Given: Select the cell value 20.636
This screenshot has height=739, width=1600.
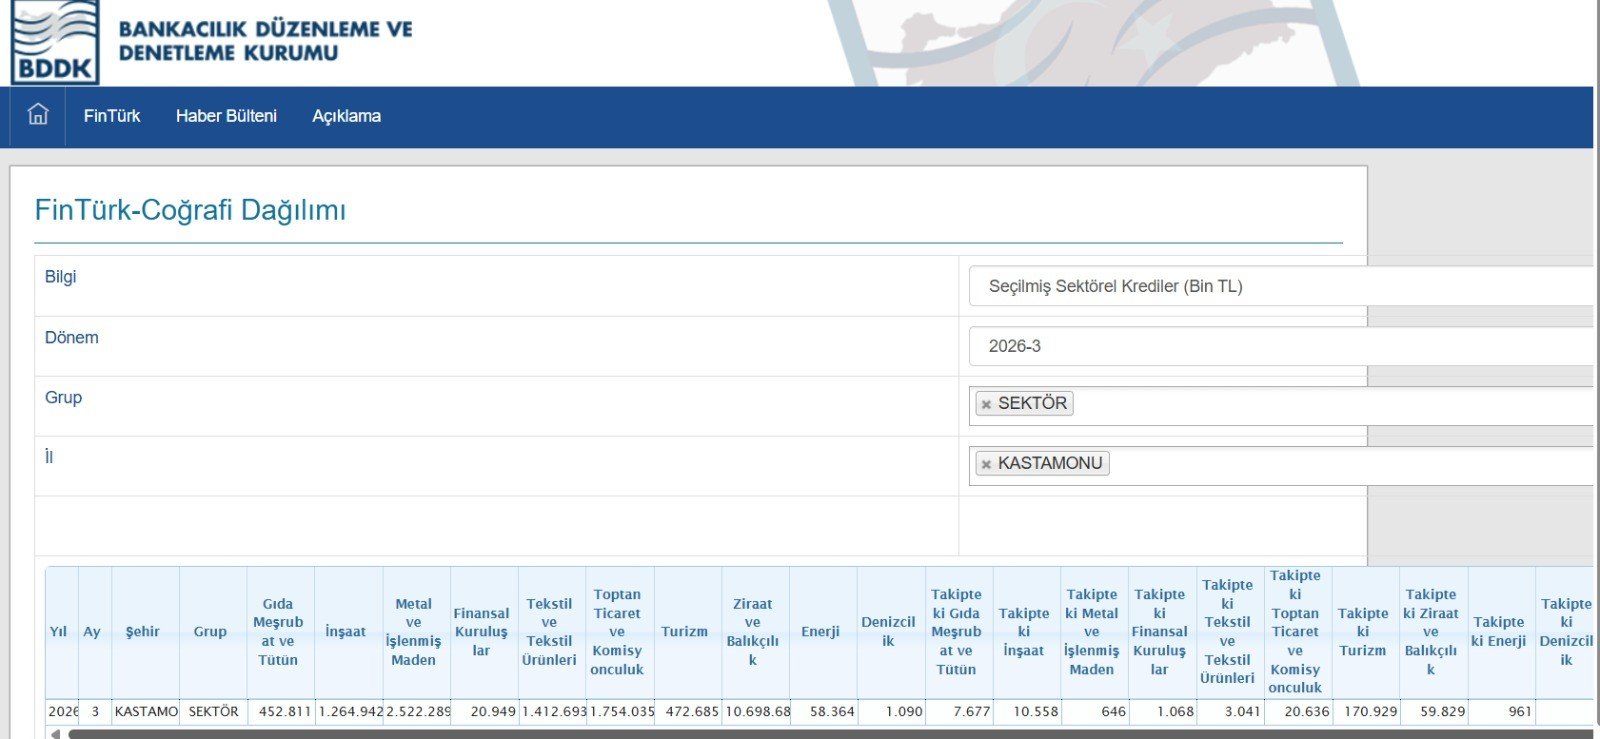Looking at the screenshot, I should [x=1299, y=712].
